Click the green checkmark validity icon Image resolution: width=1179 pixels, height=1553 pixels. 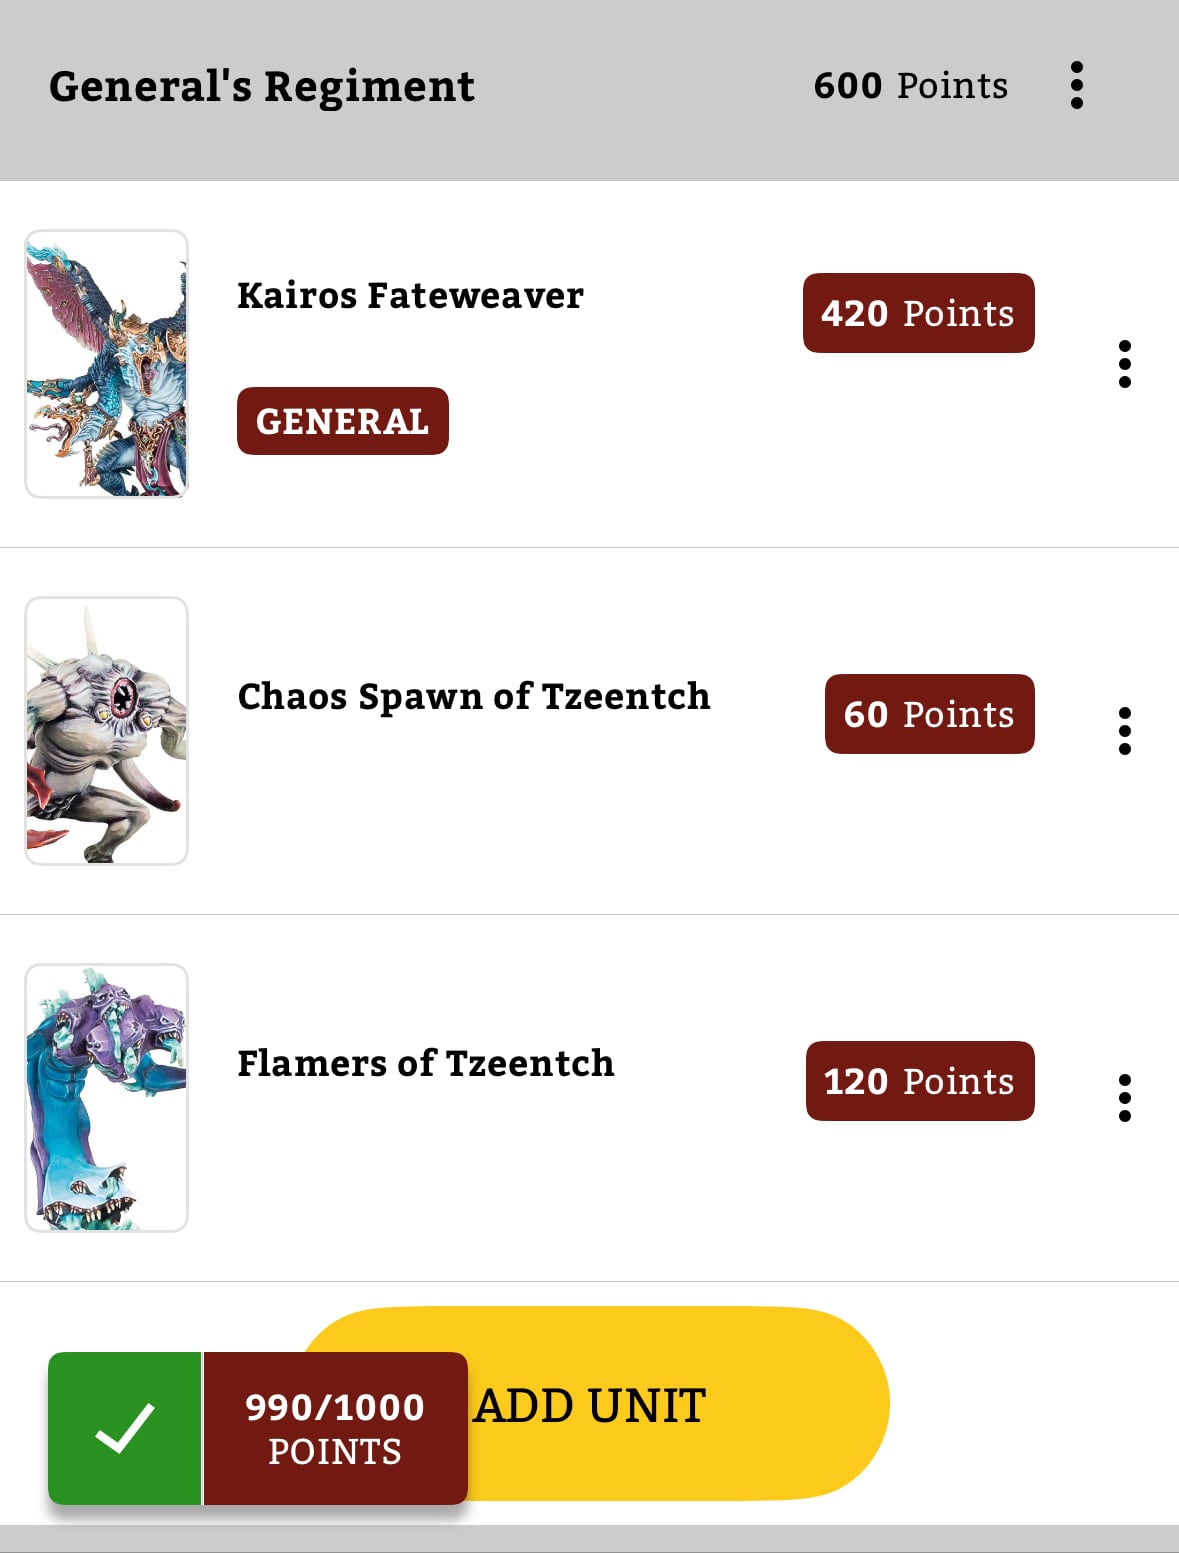pyautogui.click(x=125, y=1428)
